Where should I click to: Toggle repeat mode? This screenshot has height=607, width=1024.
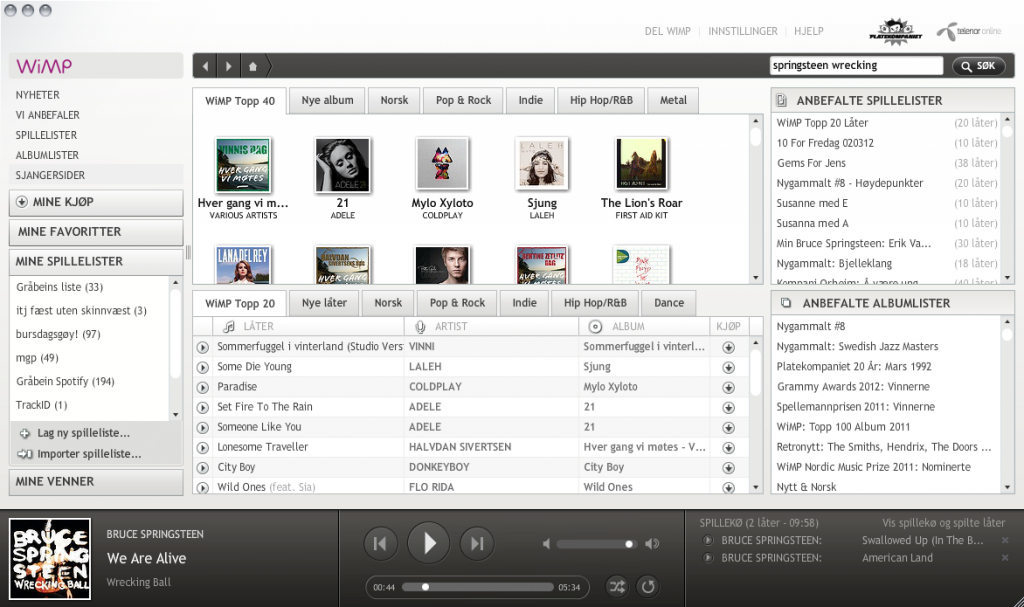[648, 587]
